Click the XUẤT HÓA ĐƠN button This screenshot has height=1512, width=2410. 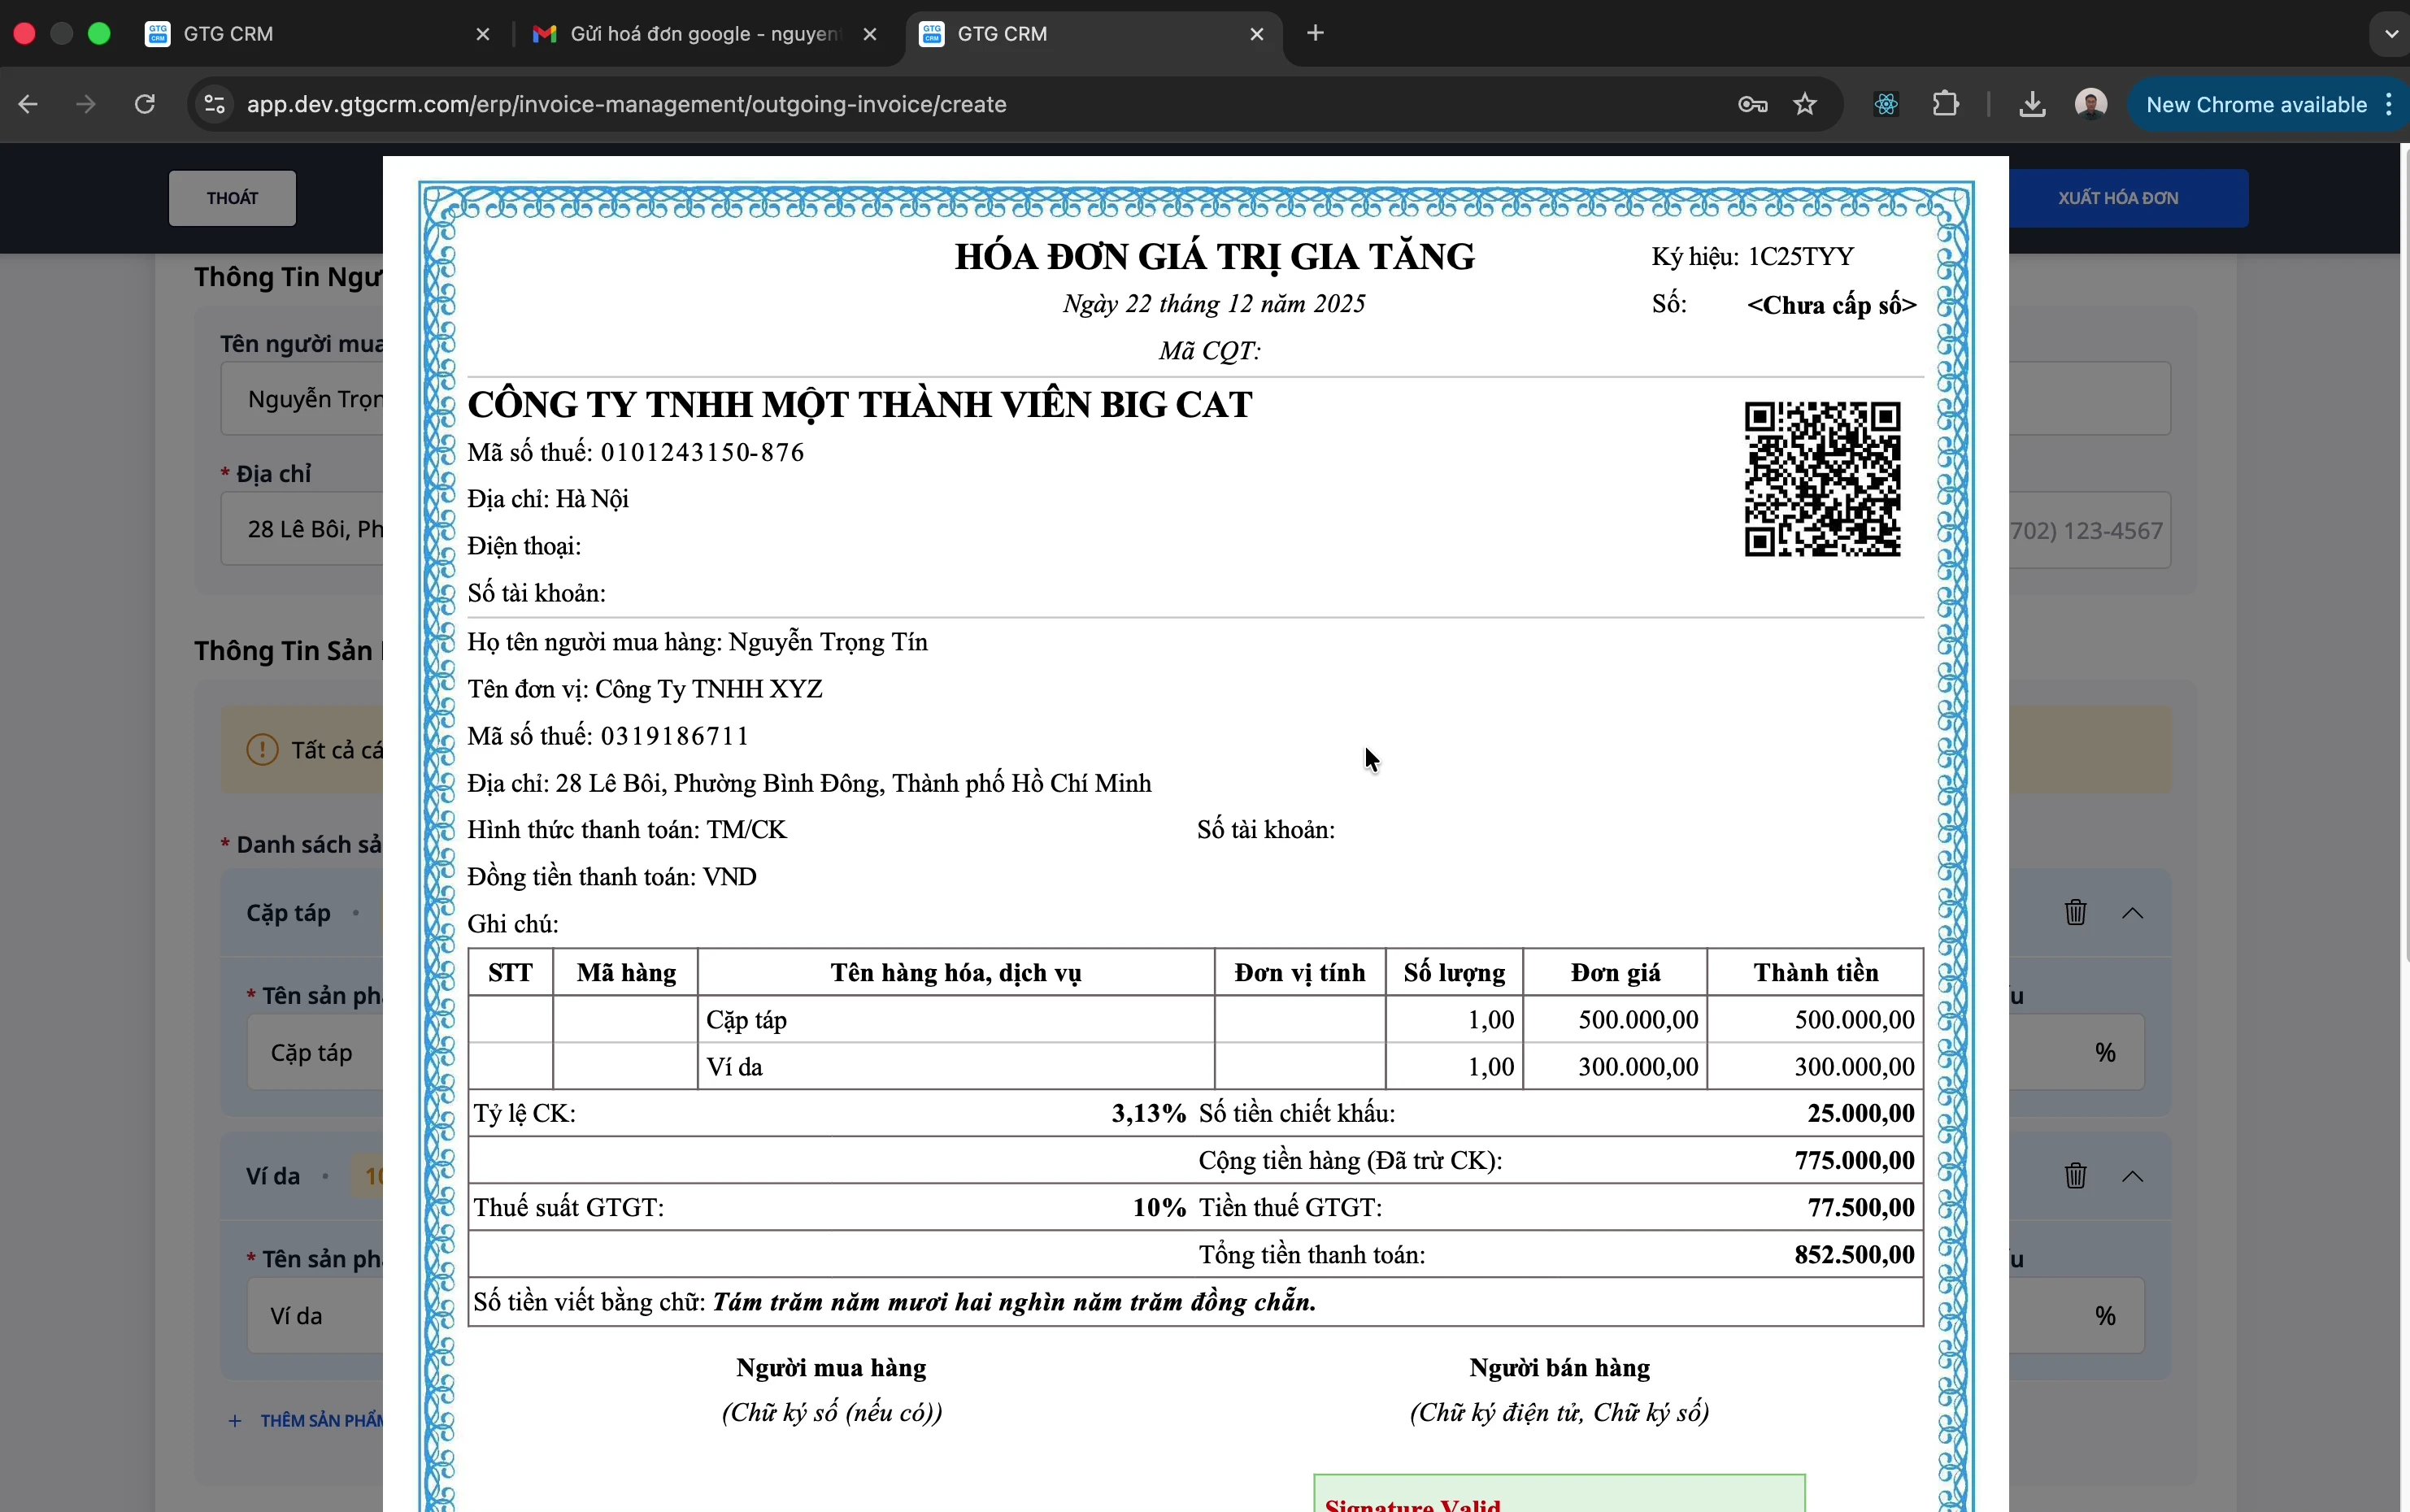[2118, 198]
